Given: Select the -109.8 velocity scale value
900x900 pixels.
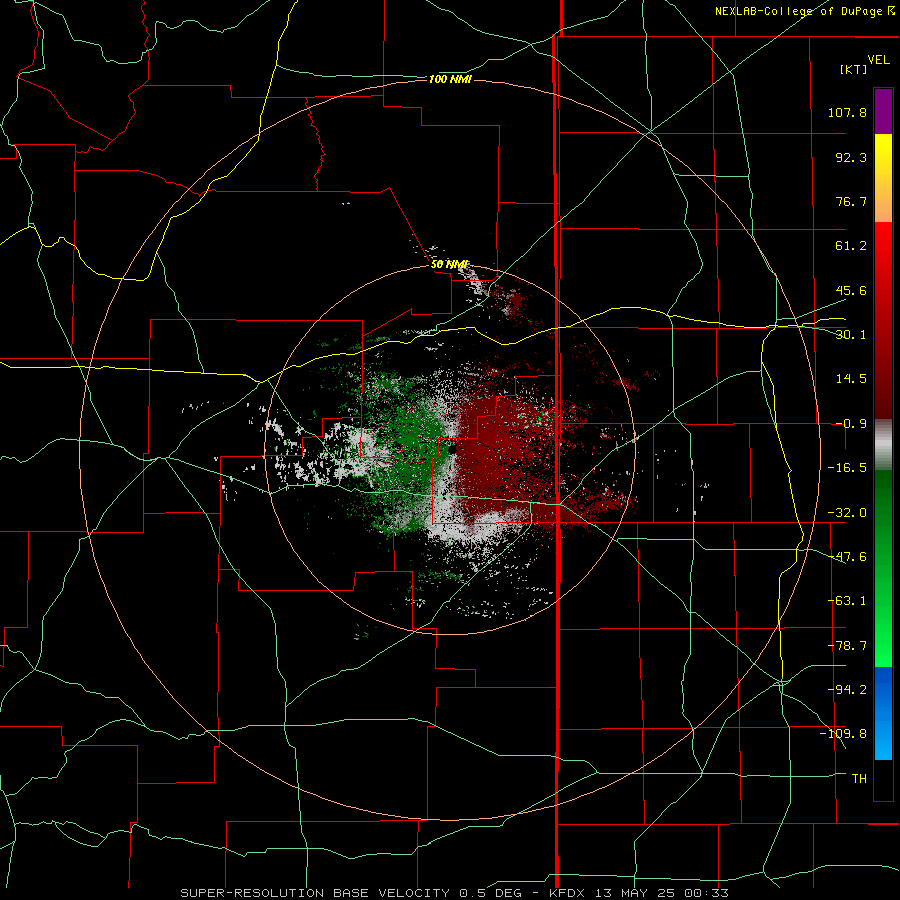Looking at the screenshot, I should tap(843, 734).
